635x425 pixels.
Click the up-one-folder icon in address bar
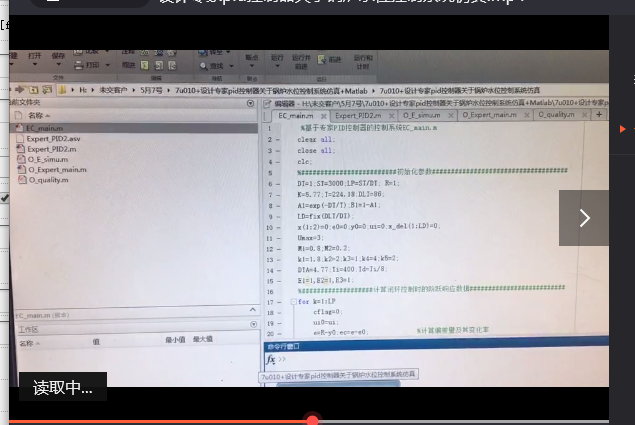[x=34, y=90]
